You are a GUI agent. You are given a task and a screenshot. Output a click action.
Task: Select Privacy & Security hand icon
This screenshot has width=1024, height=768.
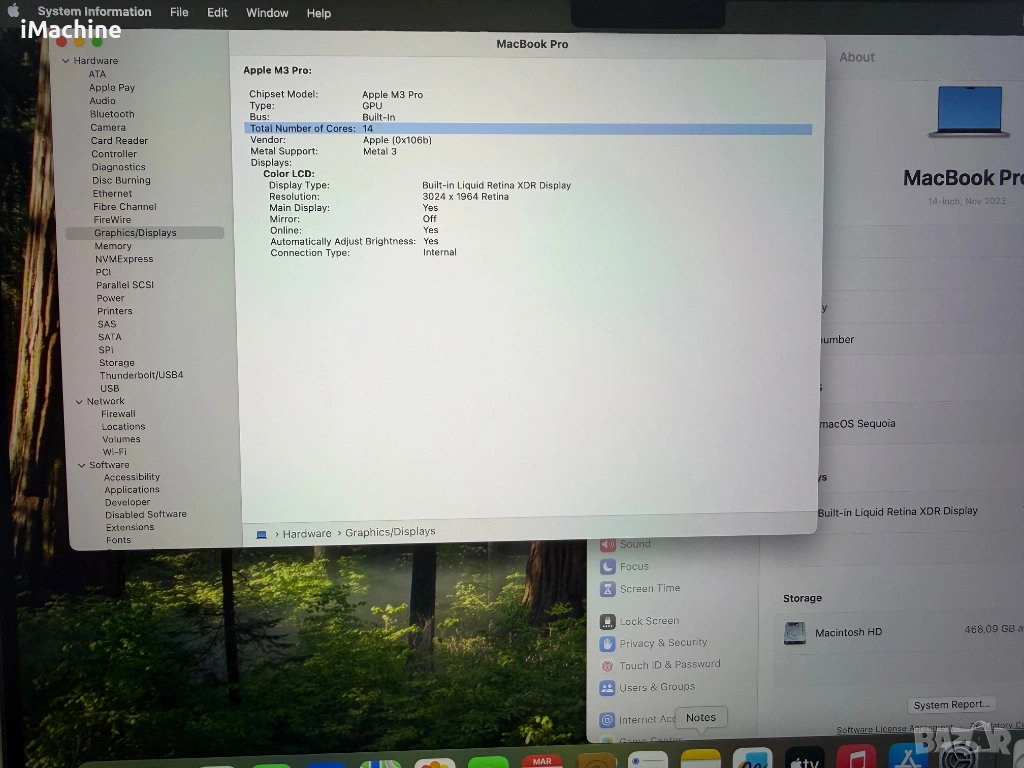607,643
